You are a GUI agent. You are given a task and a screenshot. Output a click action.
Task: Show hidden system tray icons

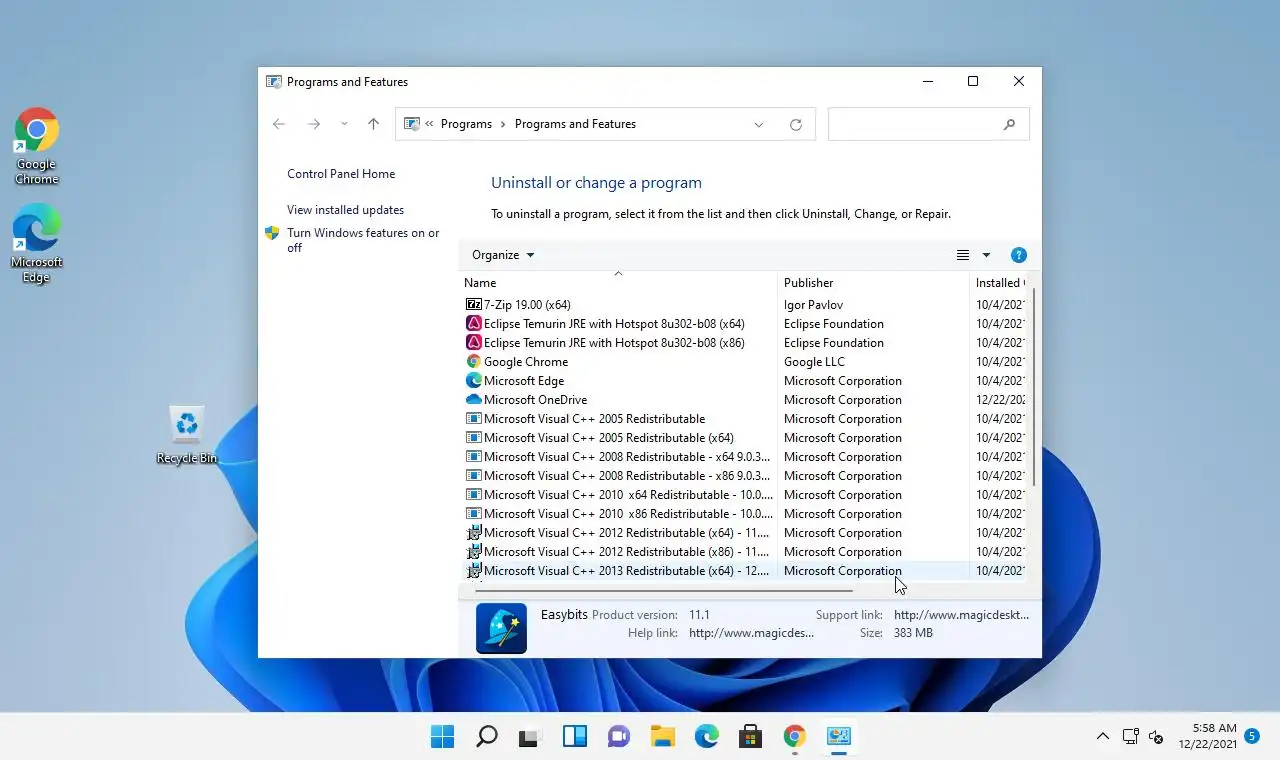tap(1103, 737)
